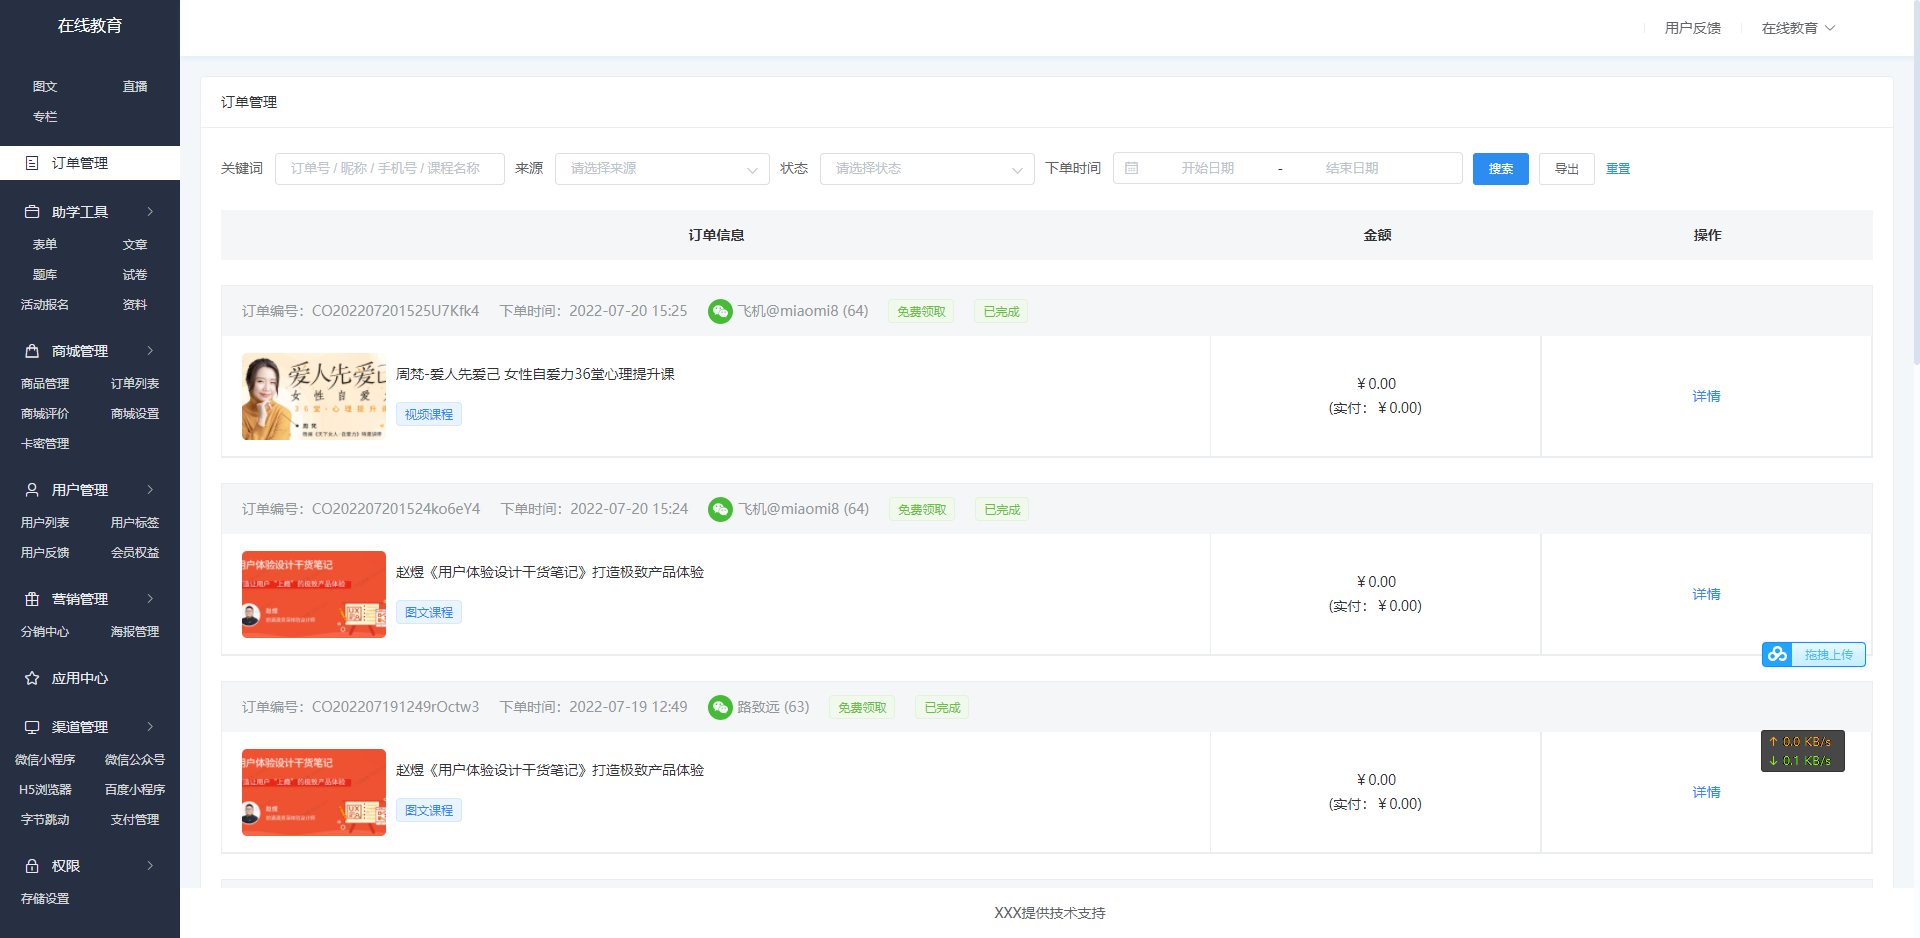The height and width of the screenshot is (938, 1920).
Task: Click the 用户管理 person icon
Action: pyautogui.click(x=32, y=490)
